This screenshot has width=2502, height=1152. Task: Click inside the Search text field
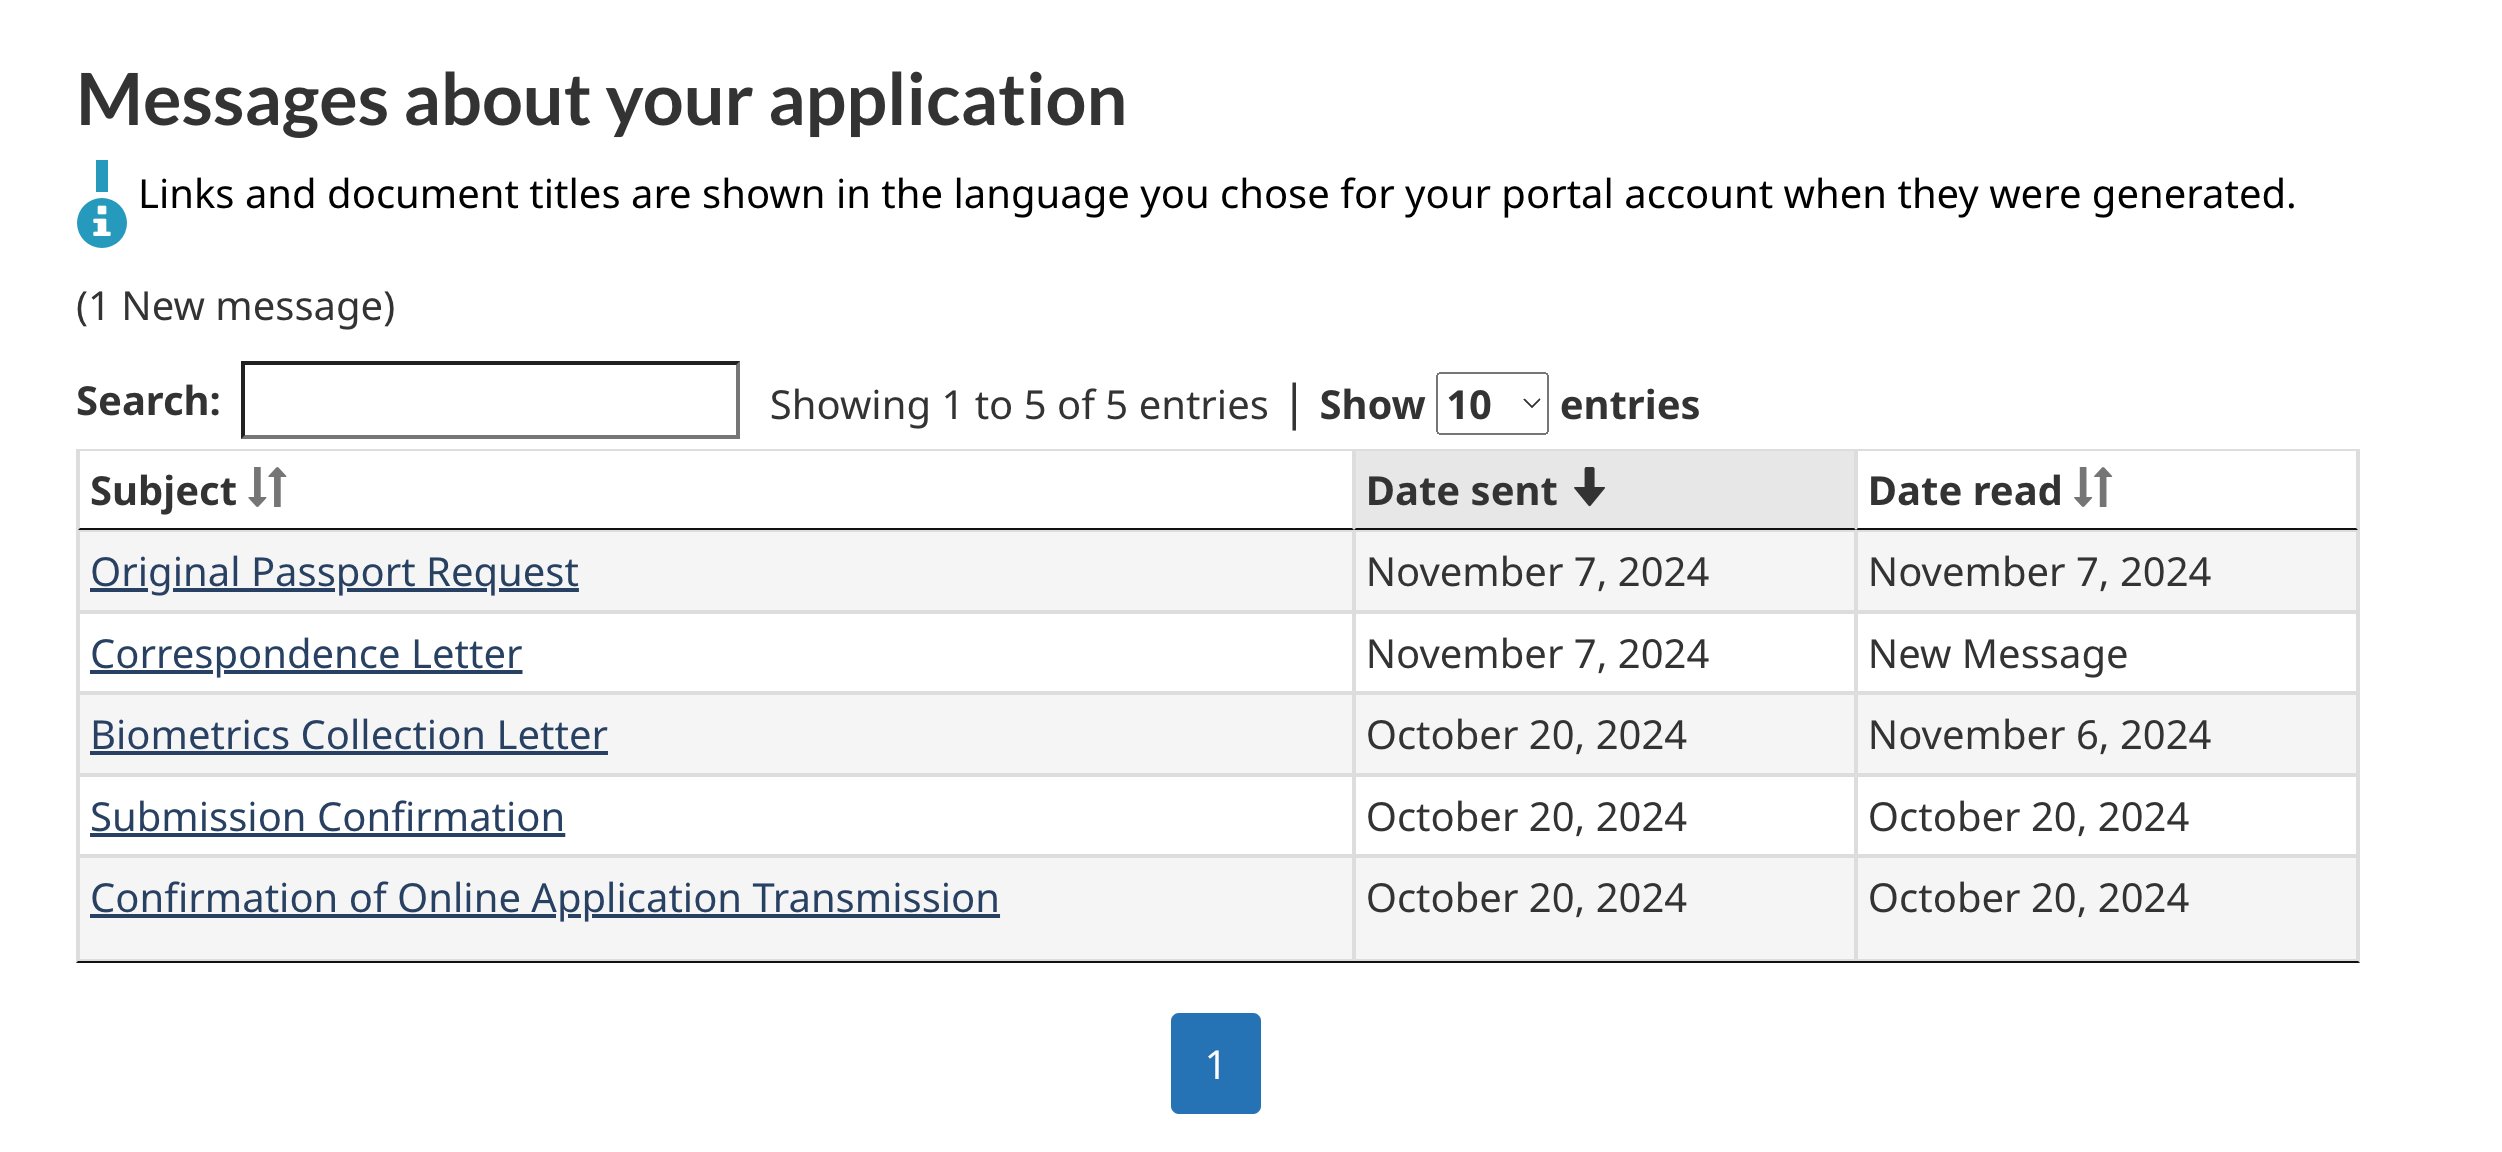tap(490, 401)
